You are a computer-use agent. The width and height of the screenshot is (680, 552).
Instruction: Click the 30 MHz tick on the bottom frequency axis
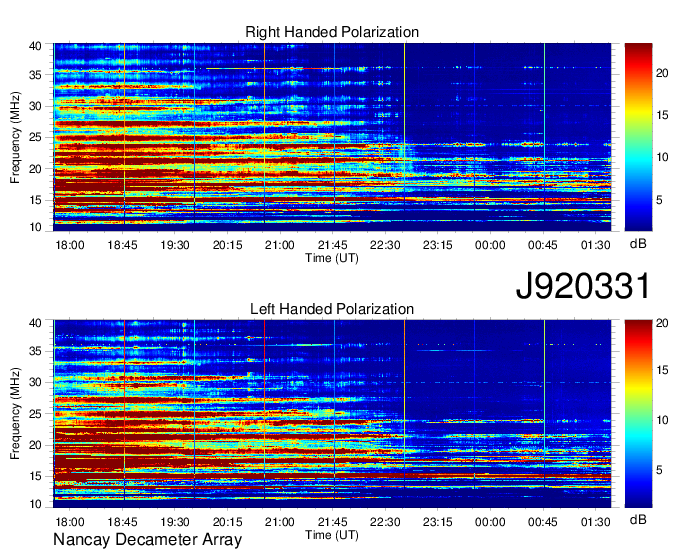36,382
